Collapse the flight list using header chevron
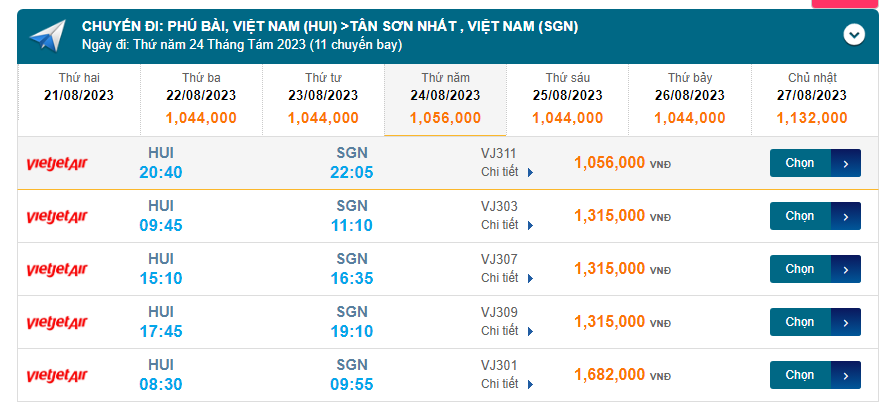Image resolution: width=880 pixels, height=405 pixels. pos(853,35)
